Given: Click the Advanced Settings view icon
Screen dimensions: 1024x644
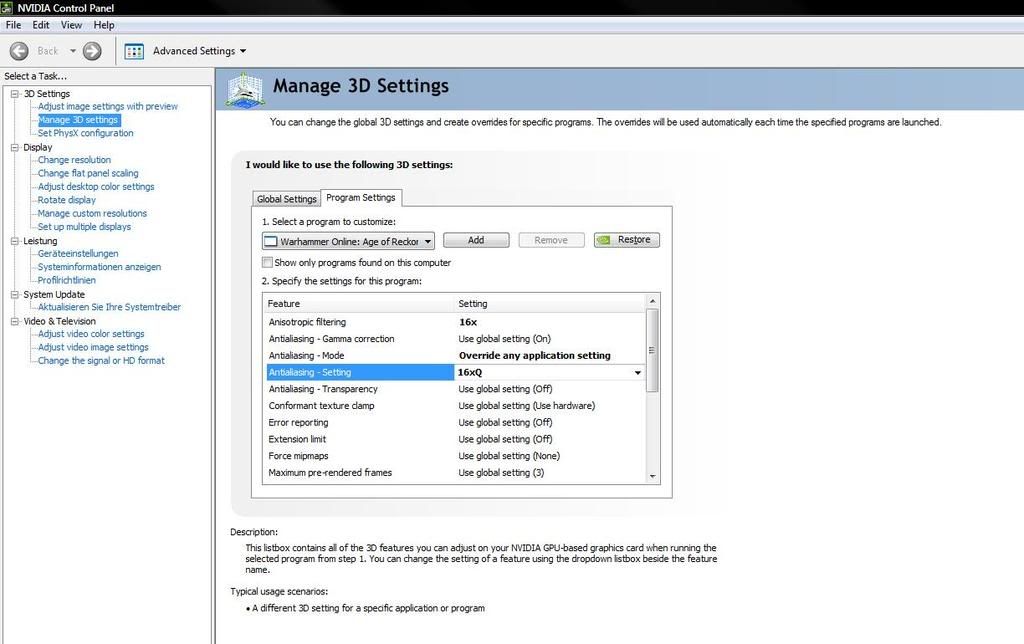Looking at the screenshot, I should [x=135, y=51].
